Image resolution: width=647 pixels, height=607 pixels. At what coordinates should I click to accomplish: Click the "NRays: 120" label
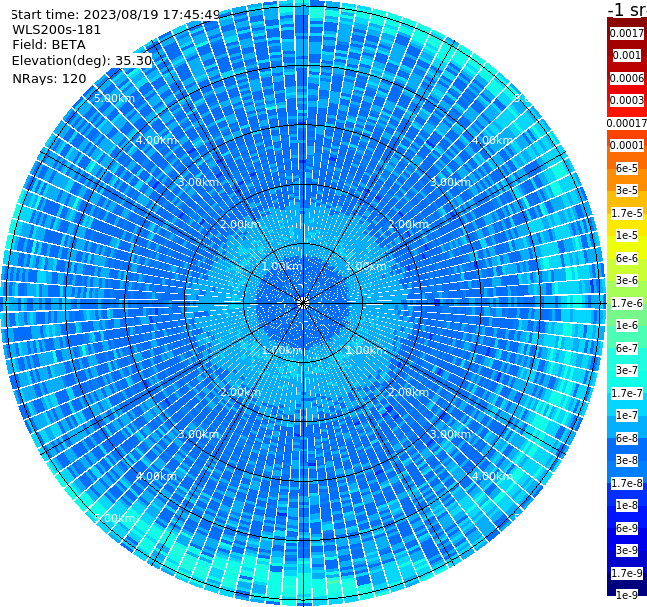[x=49, y=78]
